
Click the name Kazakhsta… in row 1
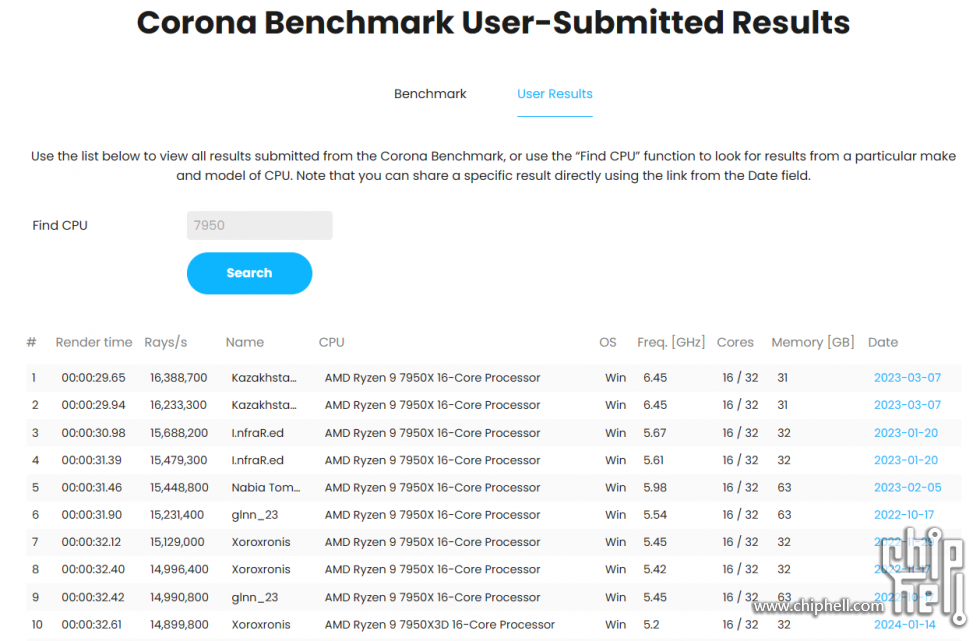(264, 378)
